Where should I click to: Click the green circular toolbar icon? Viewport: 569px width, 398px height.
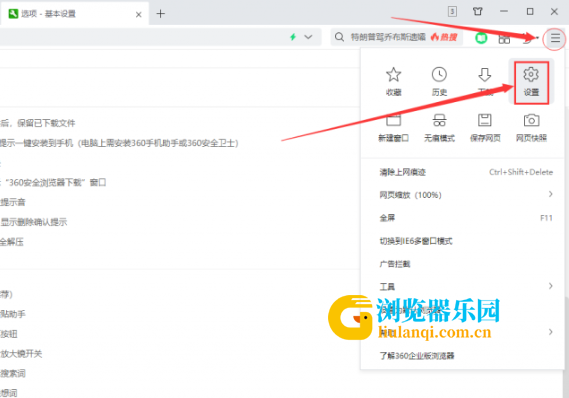[x=481, y=38]
